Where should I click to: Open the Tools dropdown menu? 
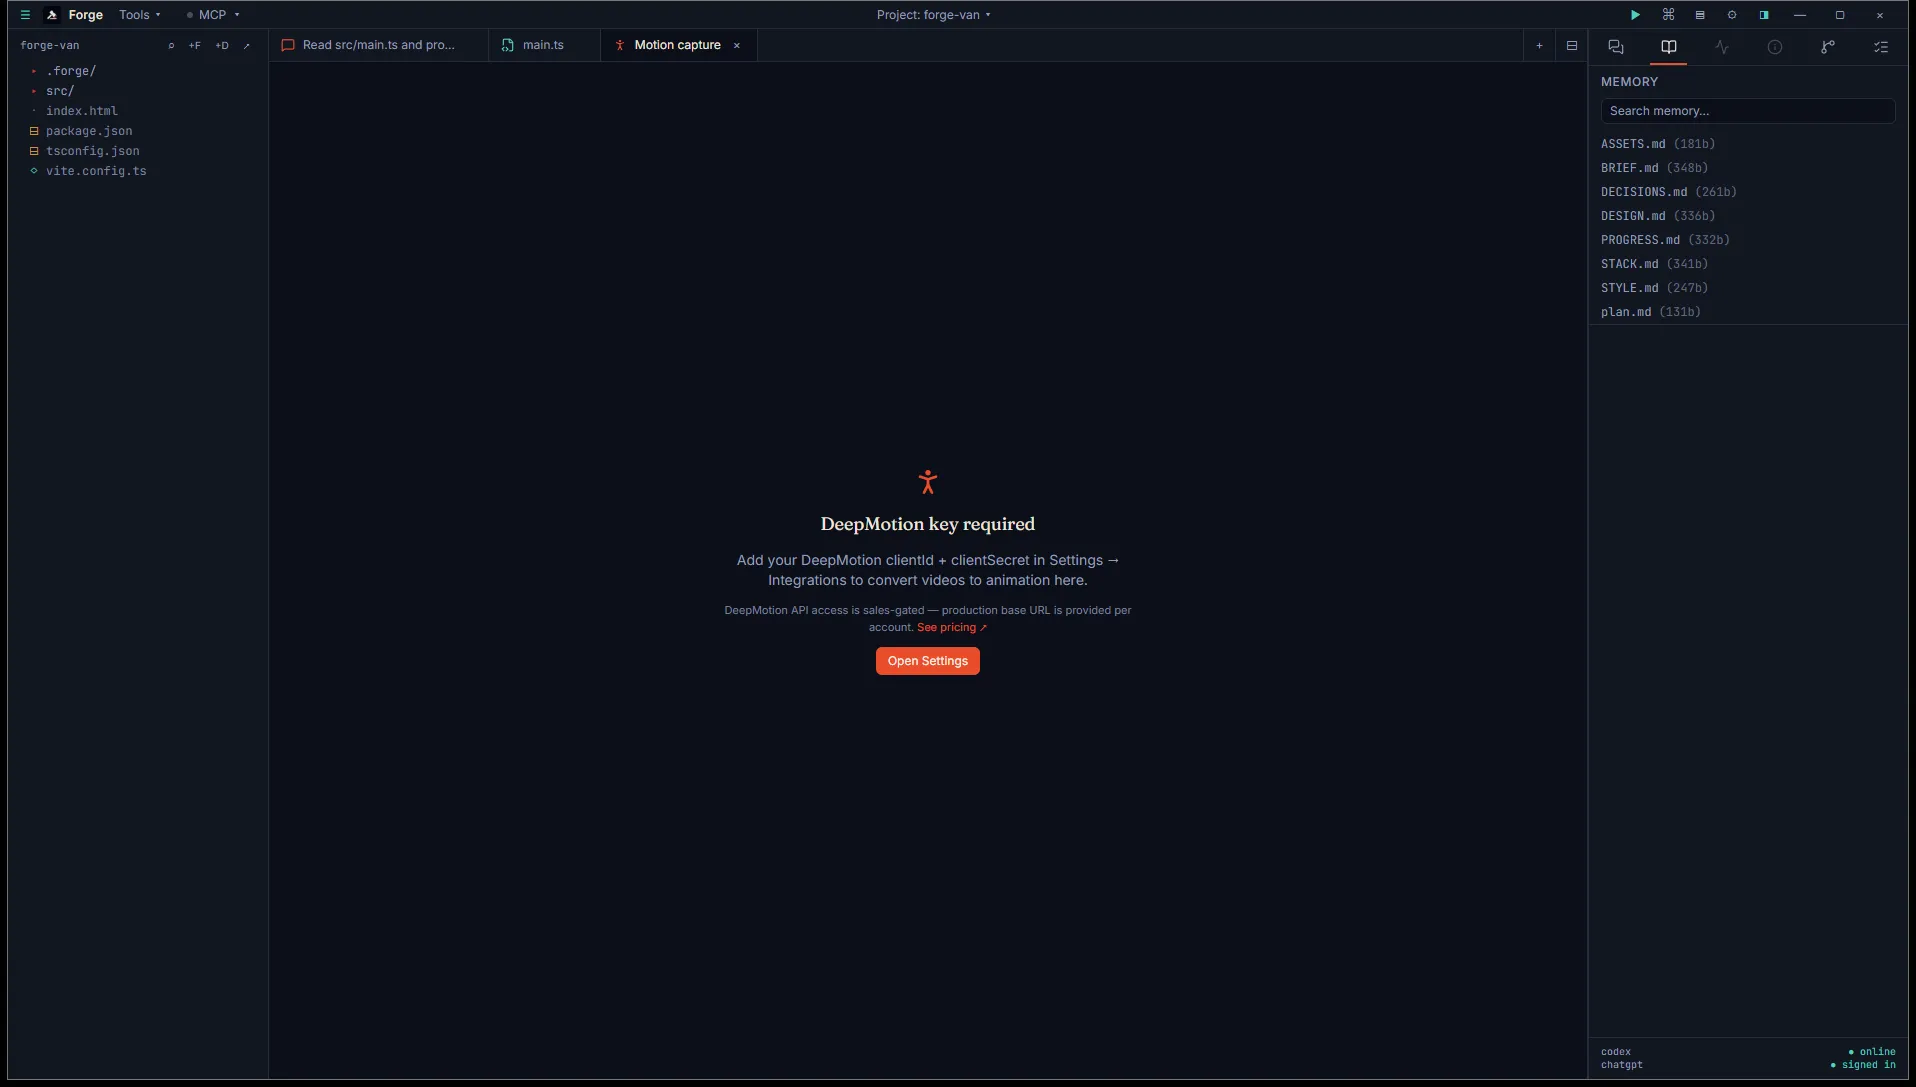pyautogui.click(x=140, y=15)
